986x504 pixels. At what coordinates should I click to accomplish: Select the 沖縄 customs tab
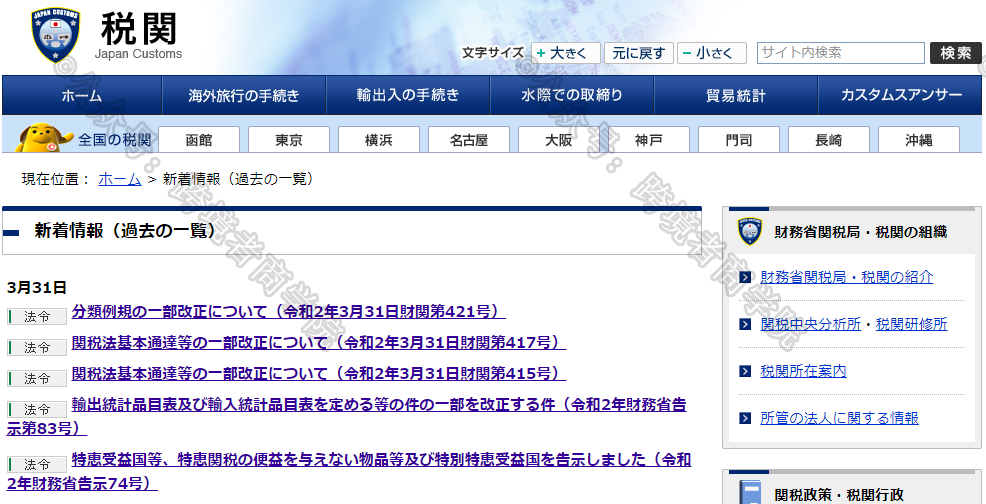[x=918, y=140]
